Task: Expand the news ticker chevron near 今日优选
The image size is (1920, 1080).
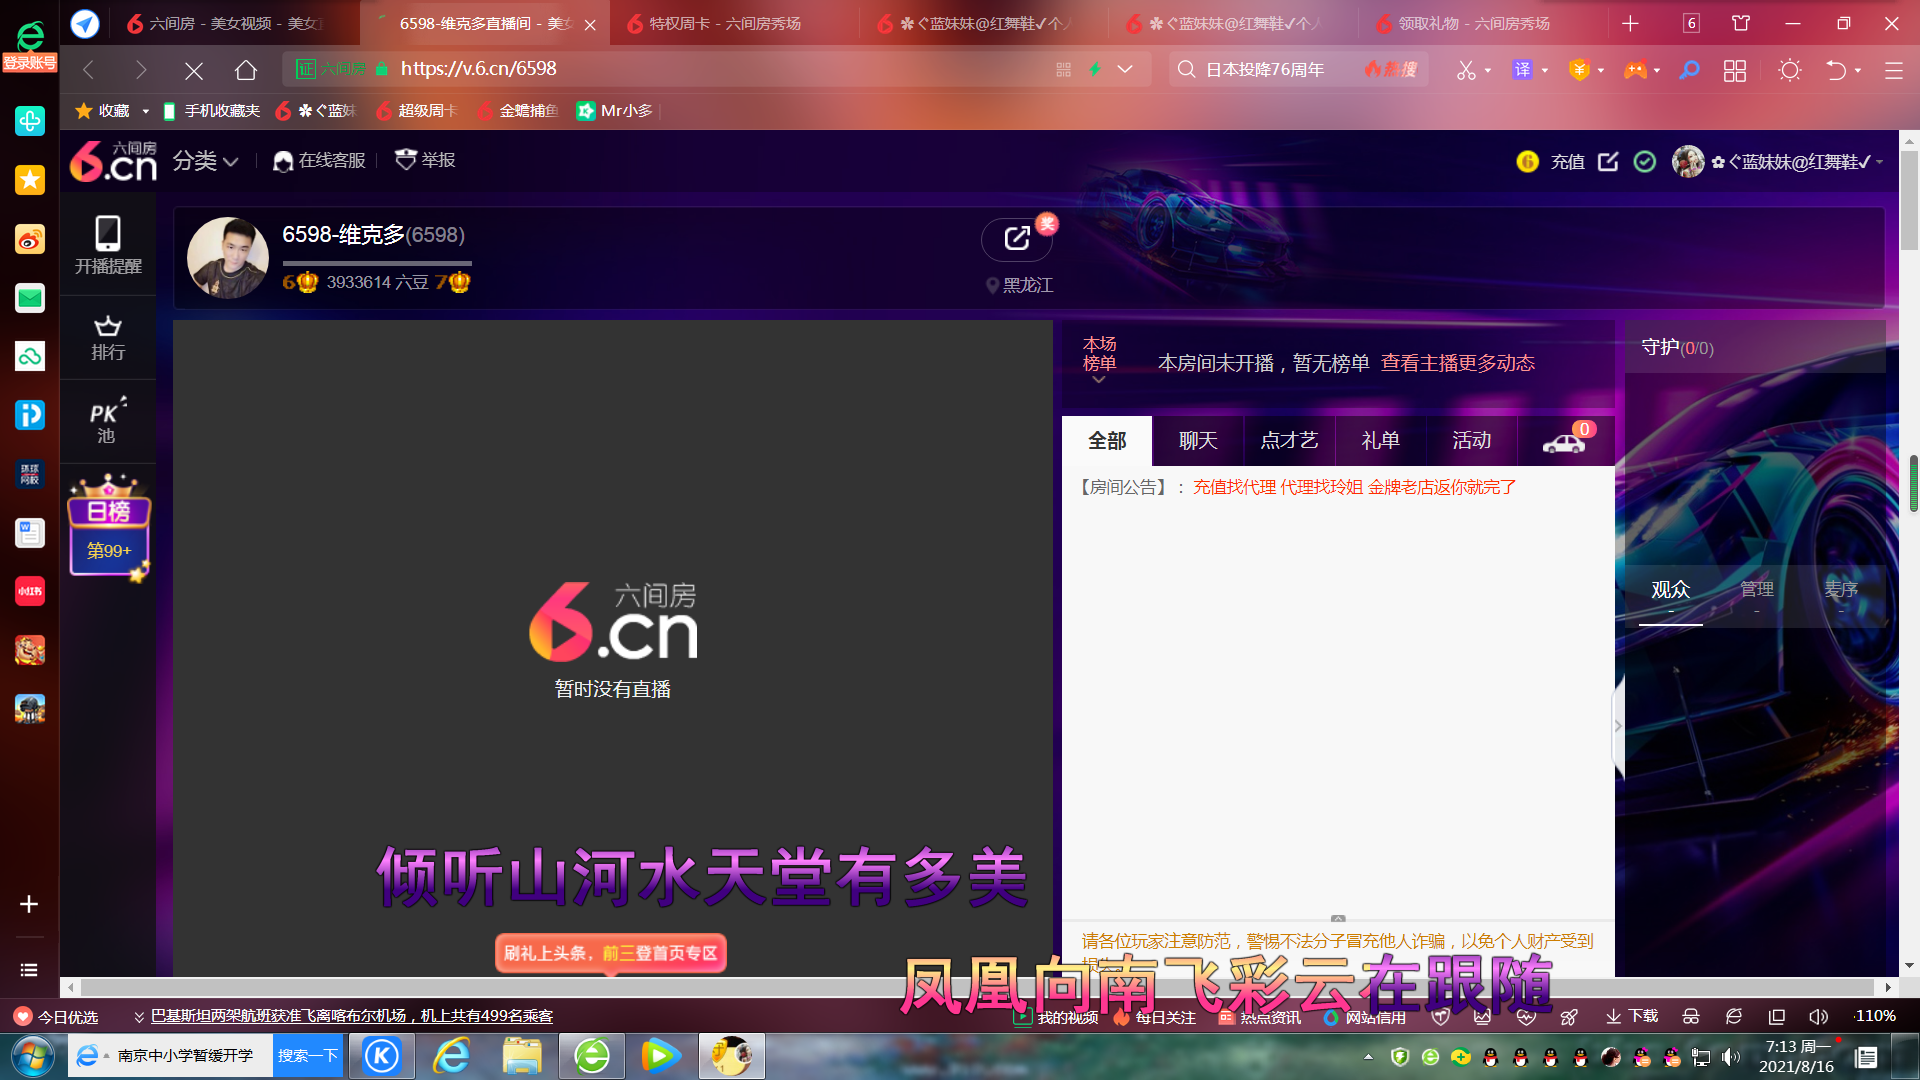Action: click(139, 1017)
